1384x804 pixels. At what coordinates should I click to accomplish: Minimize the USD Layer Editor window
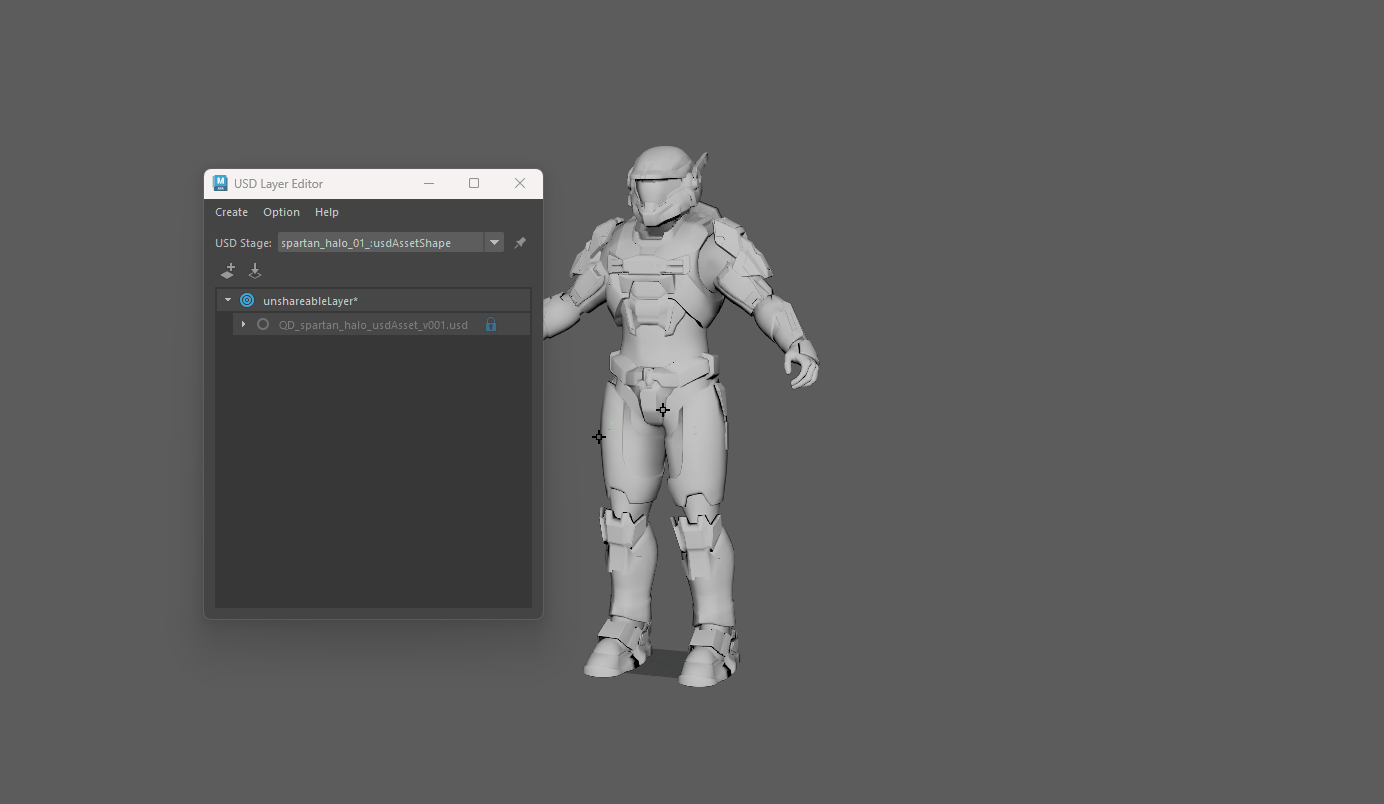coord(429,183)
